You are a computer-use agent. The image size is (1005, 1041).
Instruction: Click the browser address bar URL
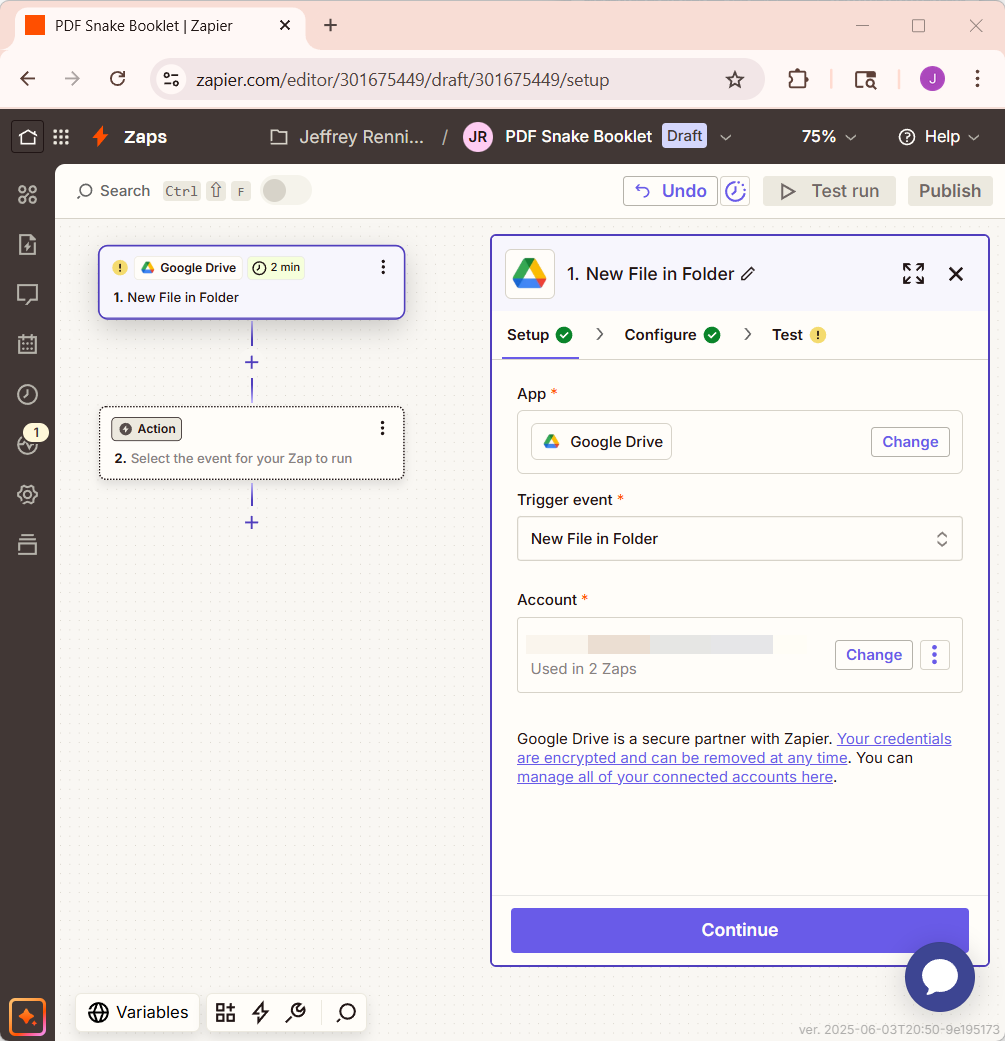tap(402, 80)
